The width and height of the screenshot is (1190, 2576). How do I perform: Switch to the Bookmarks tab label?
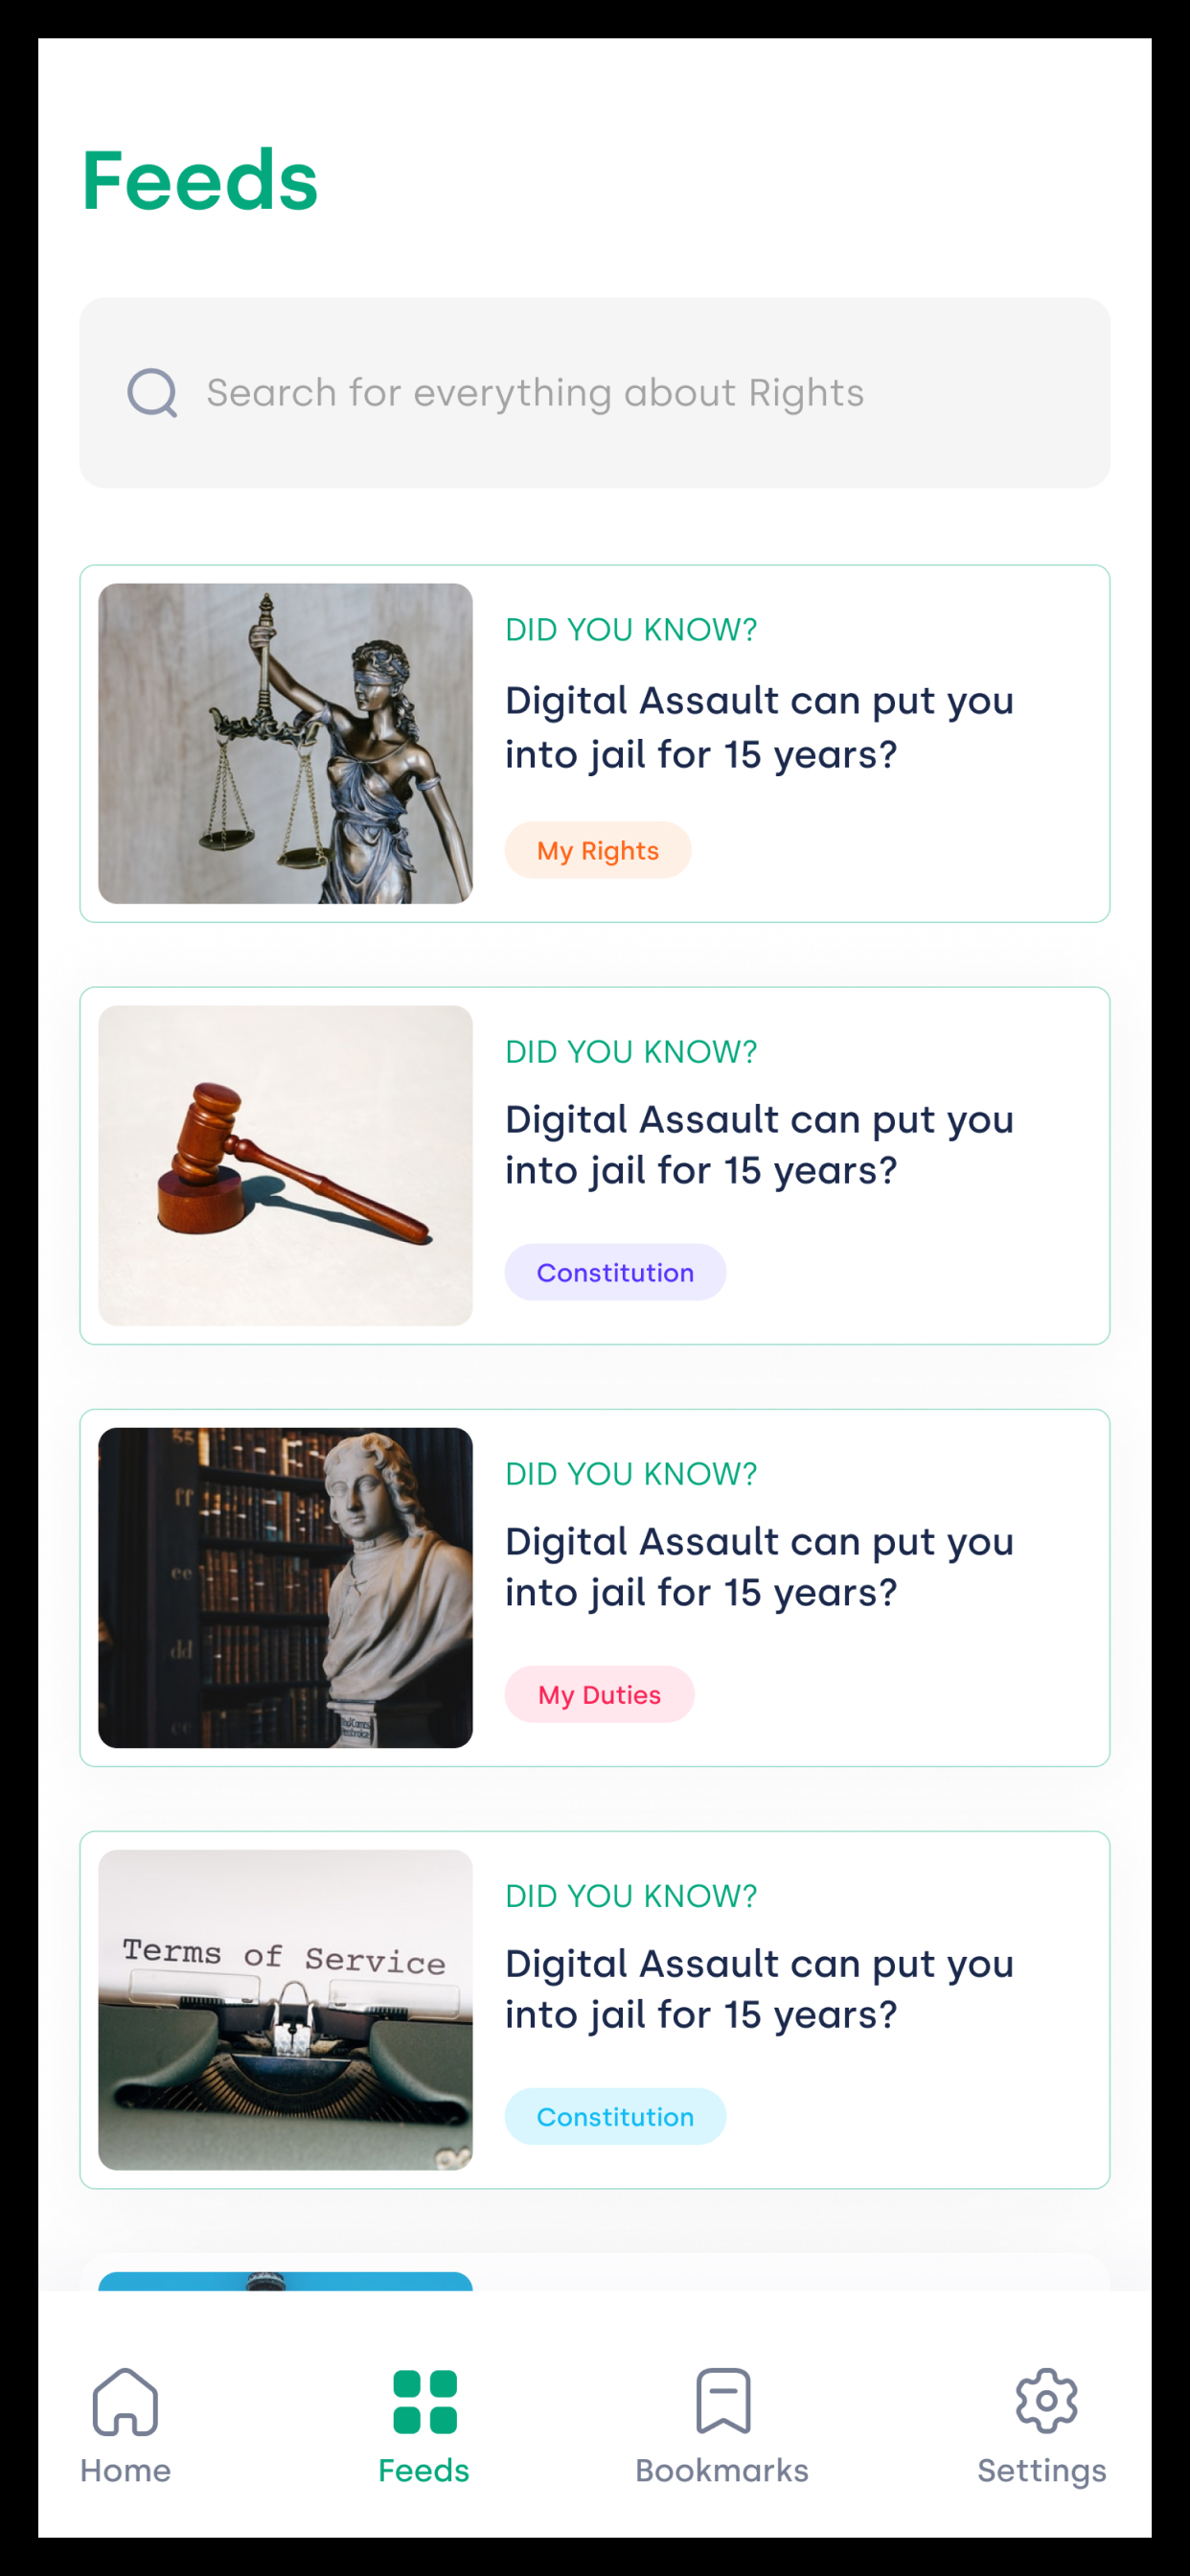tap(722, 2470)
